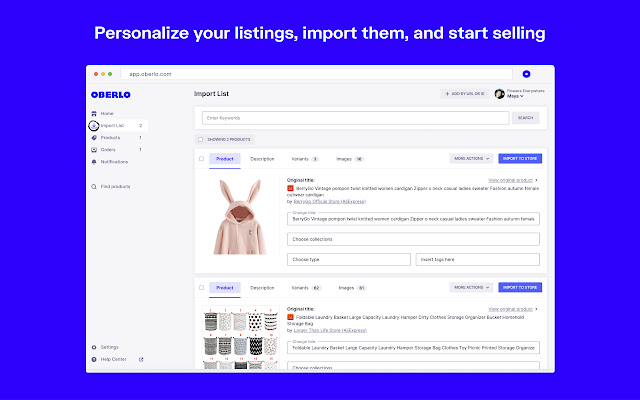Viewport: 640px width, 400px height.
Task: Click the Find products magnifier icon
Action: 94,187
